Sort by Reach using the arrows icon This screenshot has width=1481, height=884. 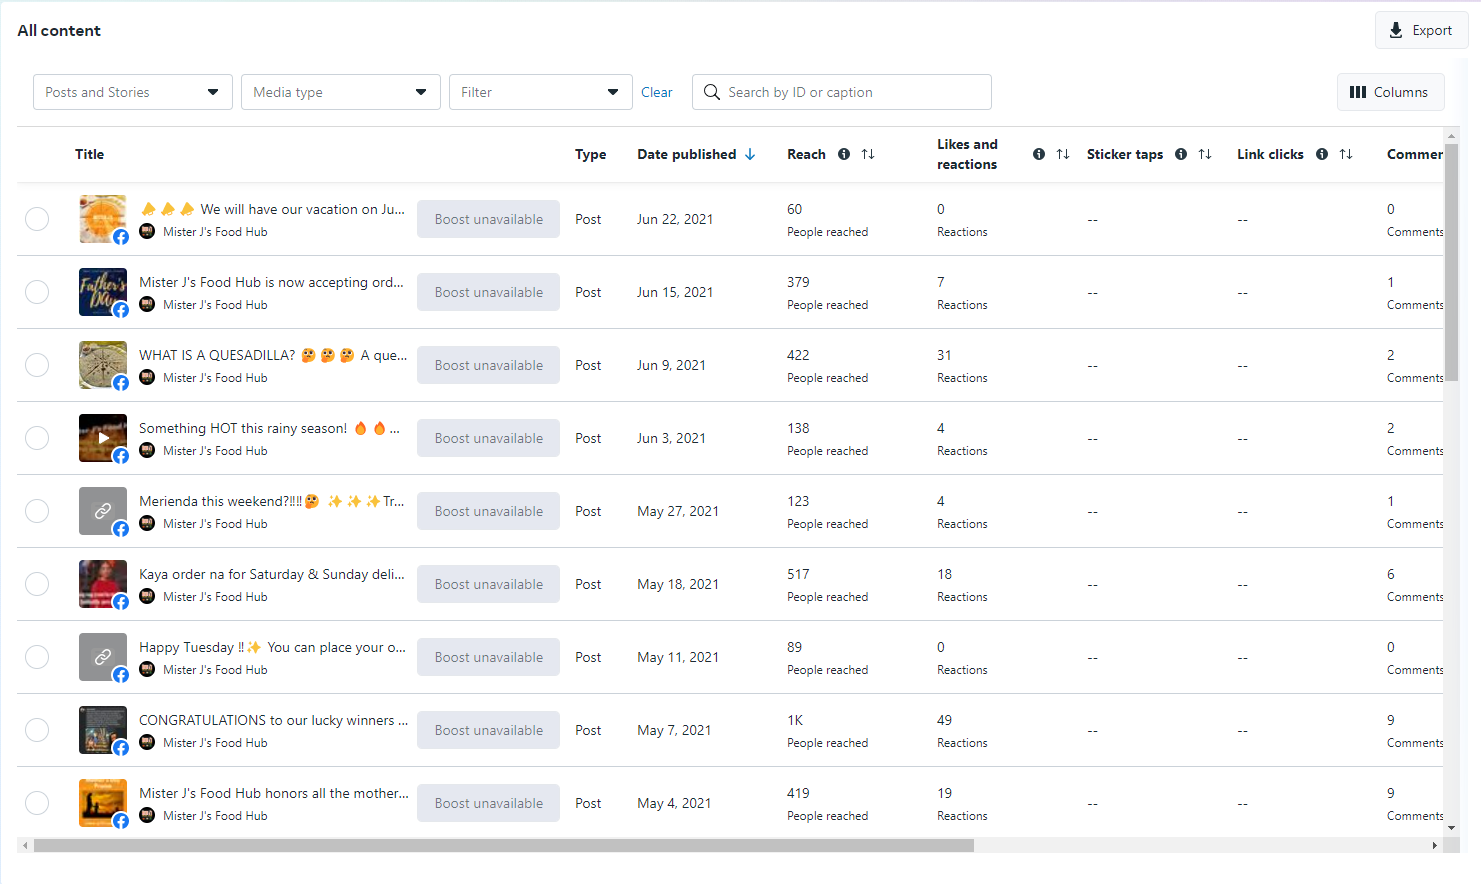868,154
